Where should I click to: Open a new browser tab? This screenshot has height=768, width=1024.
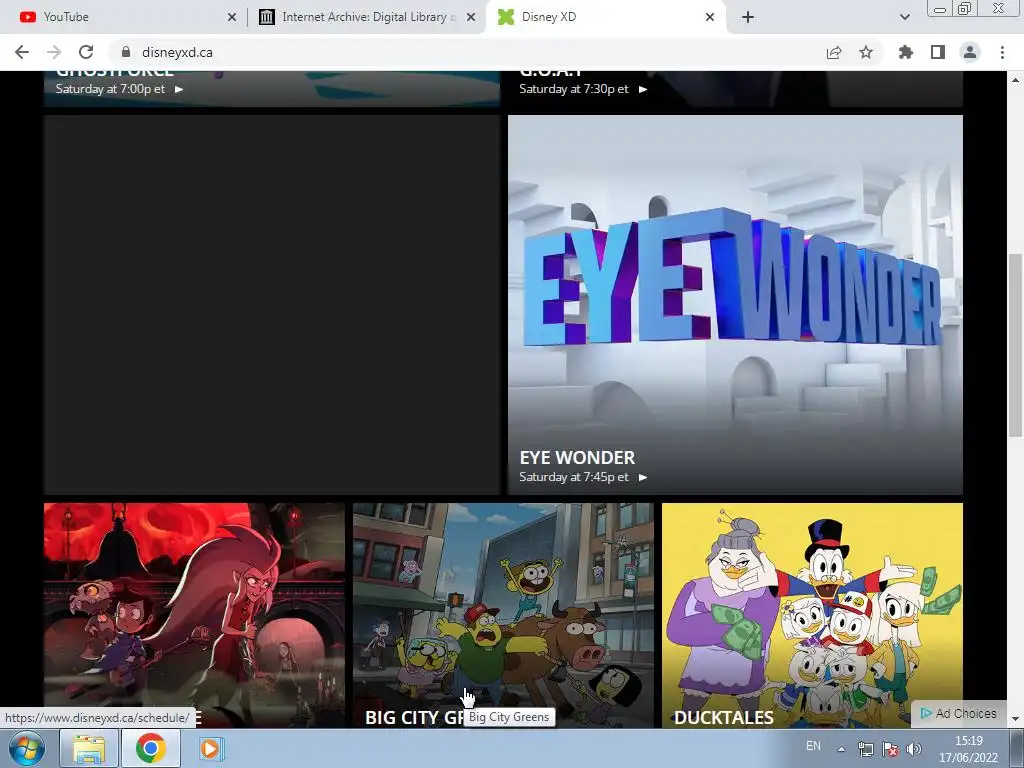[748, 17]
